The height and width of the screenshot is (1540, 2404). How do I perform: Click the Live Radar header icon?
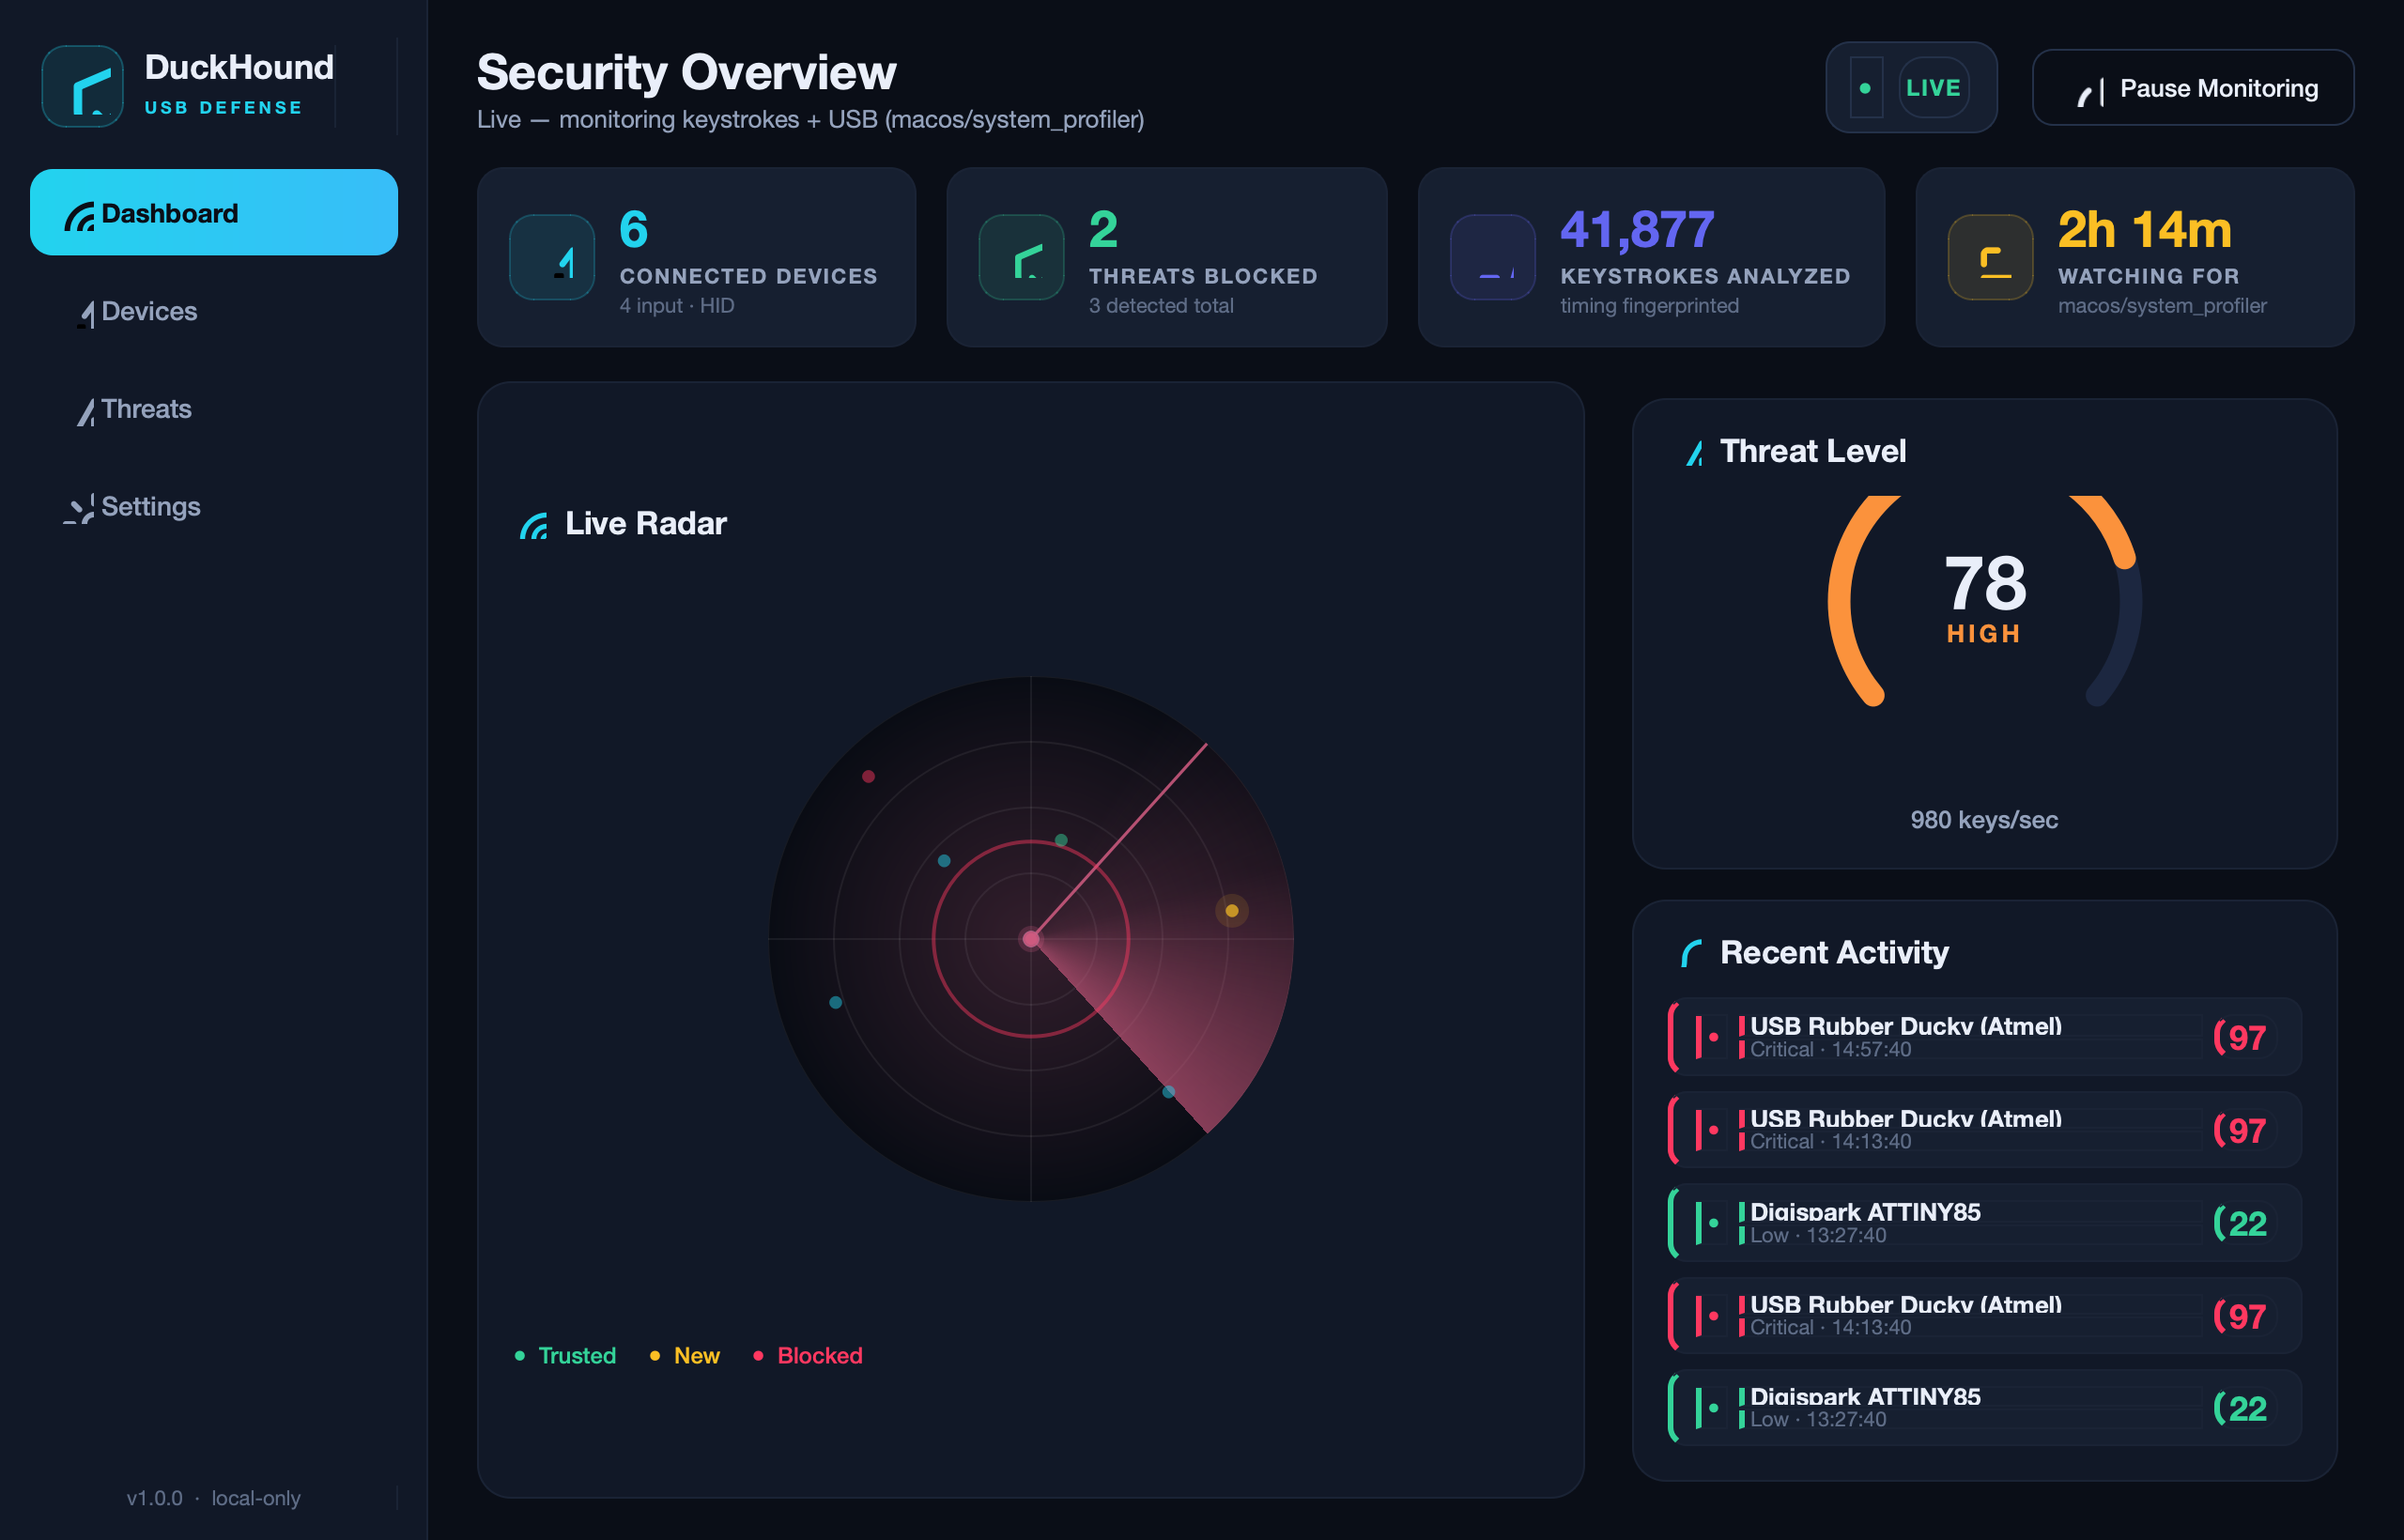(x=534, y=525)
